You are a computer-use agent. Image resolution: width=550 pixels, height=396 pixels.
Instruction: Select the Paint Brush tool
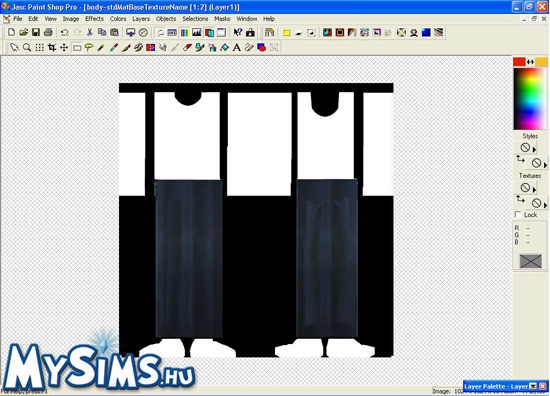click(x=126, y=47)
